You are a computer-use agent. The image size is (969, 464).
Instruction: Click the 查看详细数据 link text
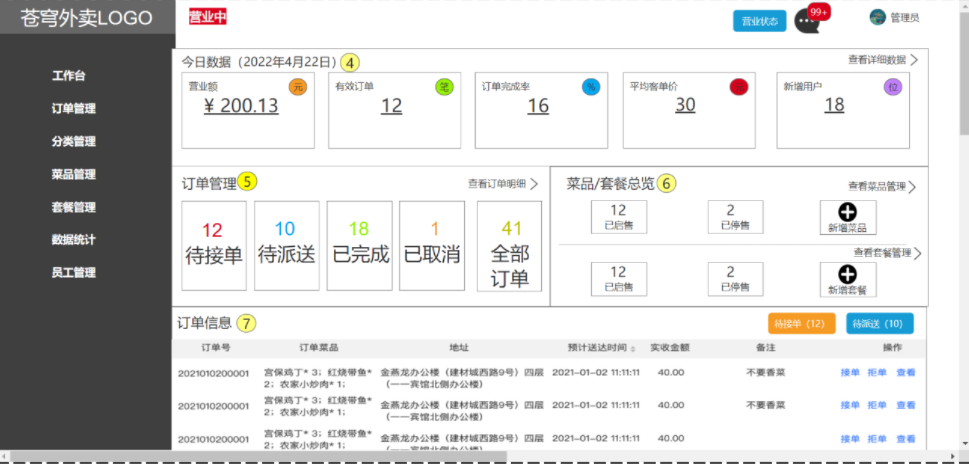click(x=877, y=60)
